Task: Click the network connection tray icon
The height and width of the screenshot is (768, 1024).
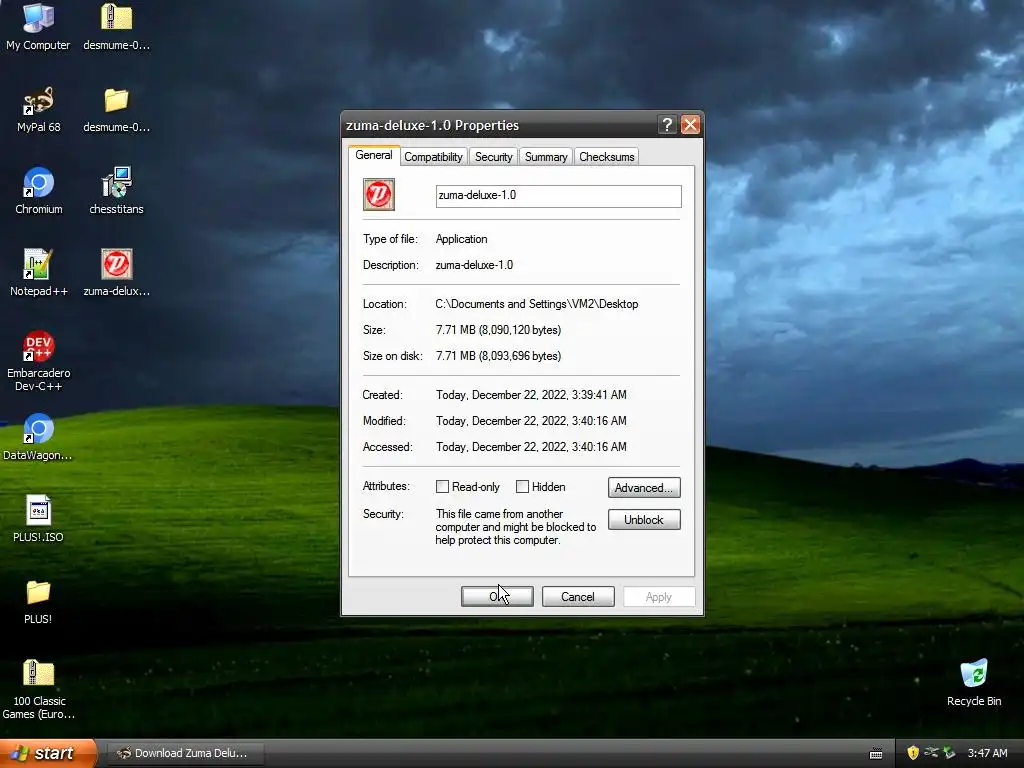Action: click(931, 753)
